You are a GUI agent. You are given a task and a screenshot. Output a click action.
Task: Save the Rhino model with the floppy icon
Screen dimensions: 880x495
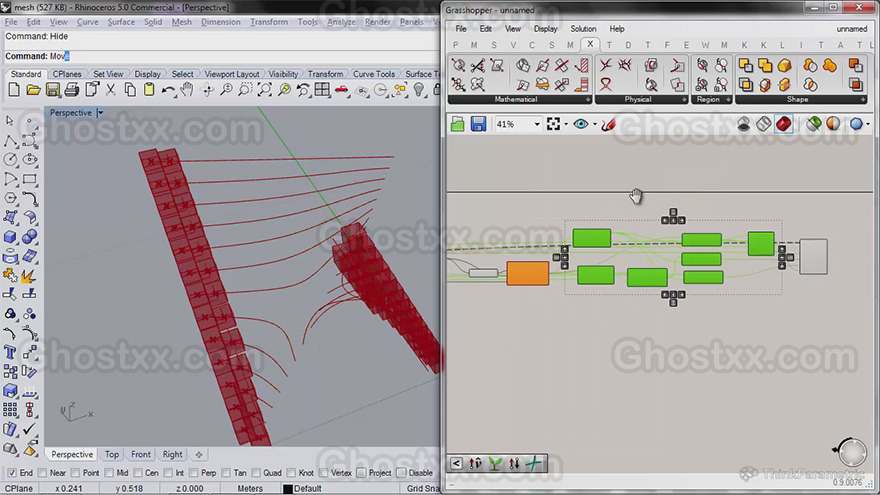coord(53,90)
